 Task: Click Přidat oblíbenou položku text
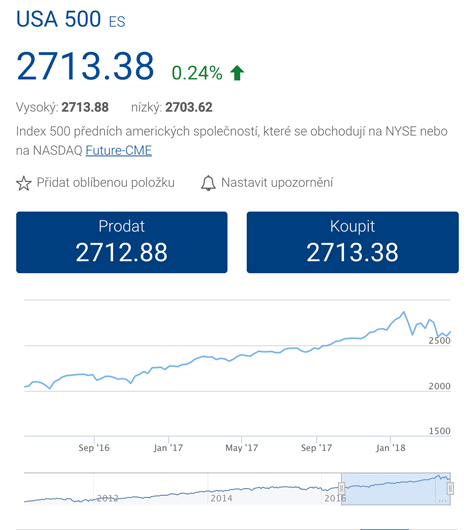[105, 183]
